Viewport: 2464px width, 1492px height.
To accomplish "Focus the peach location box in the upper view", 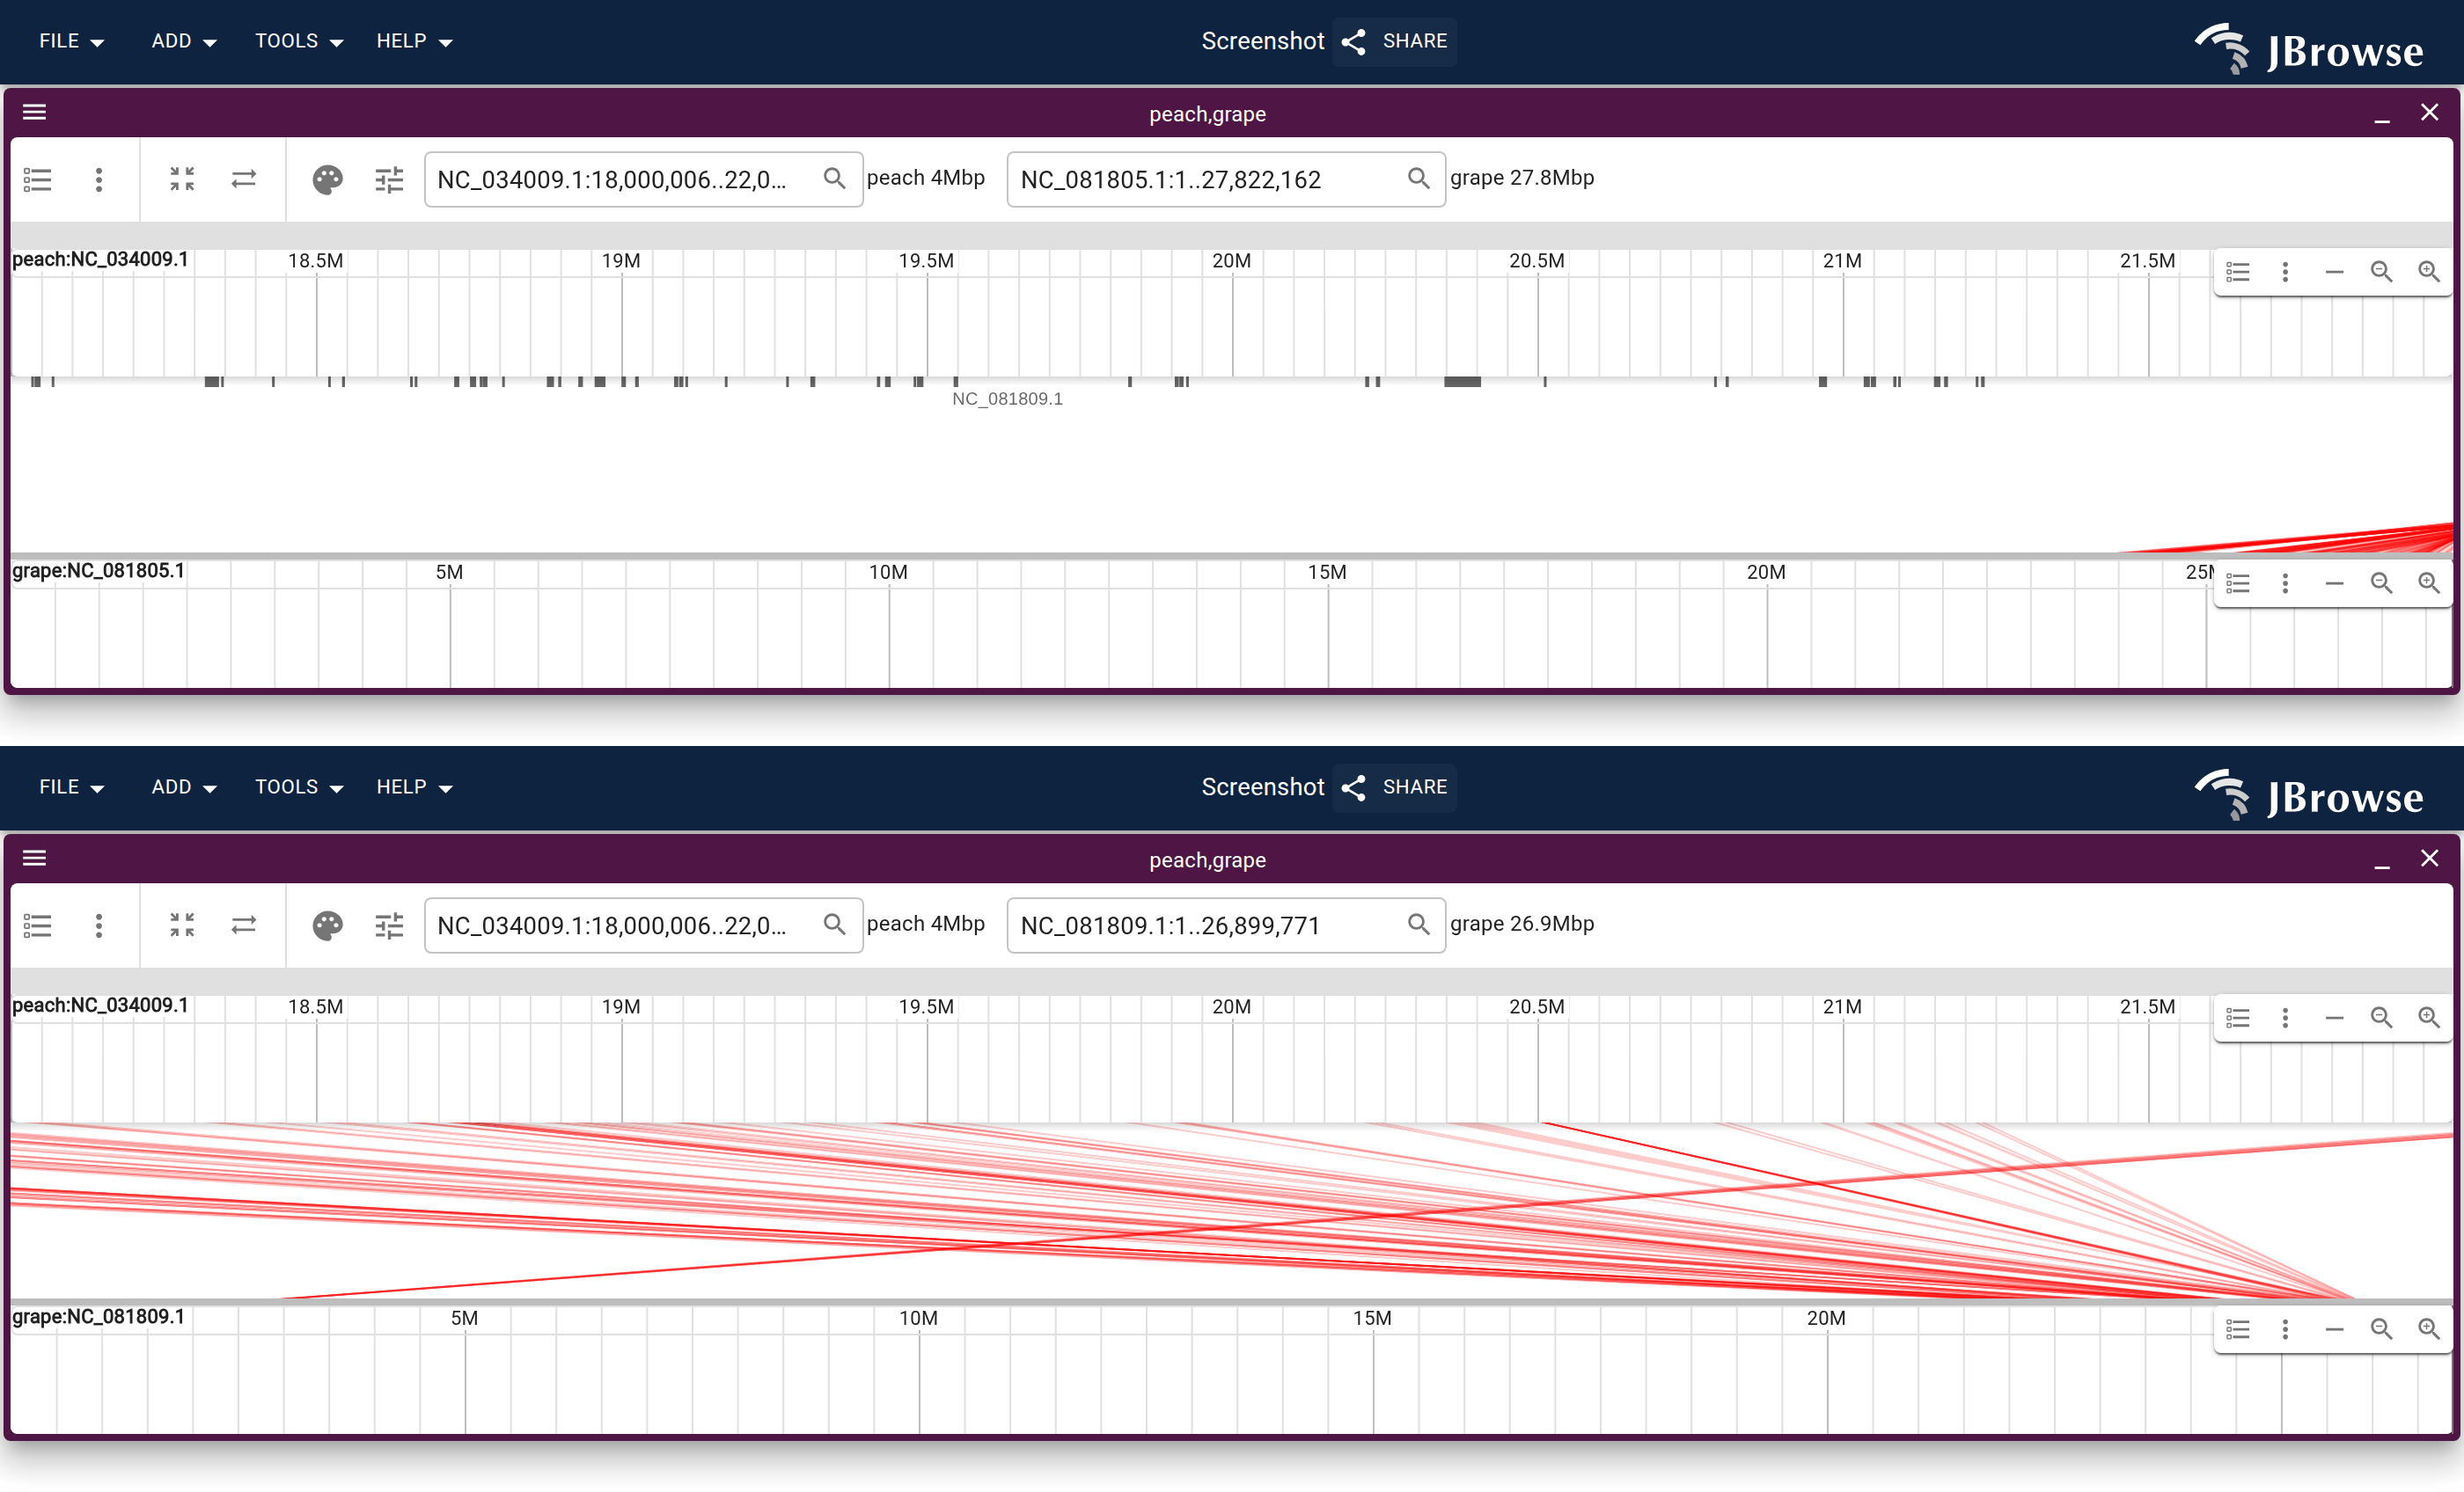I will pos(643,179).
